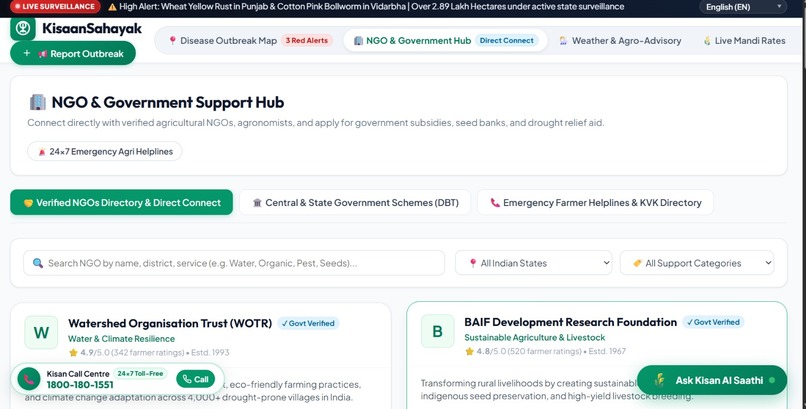Click Water & Climate Resilience label
806x409 pixels.
[x=121, y=339]
